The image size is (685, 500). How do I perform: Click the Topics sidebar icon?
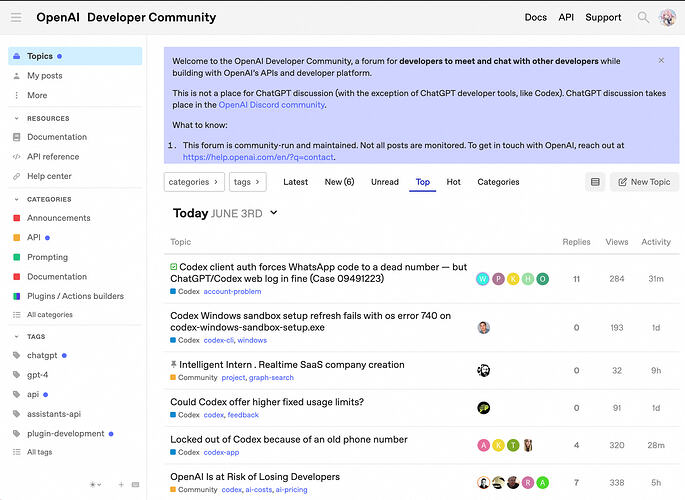(x=17, y=56)
